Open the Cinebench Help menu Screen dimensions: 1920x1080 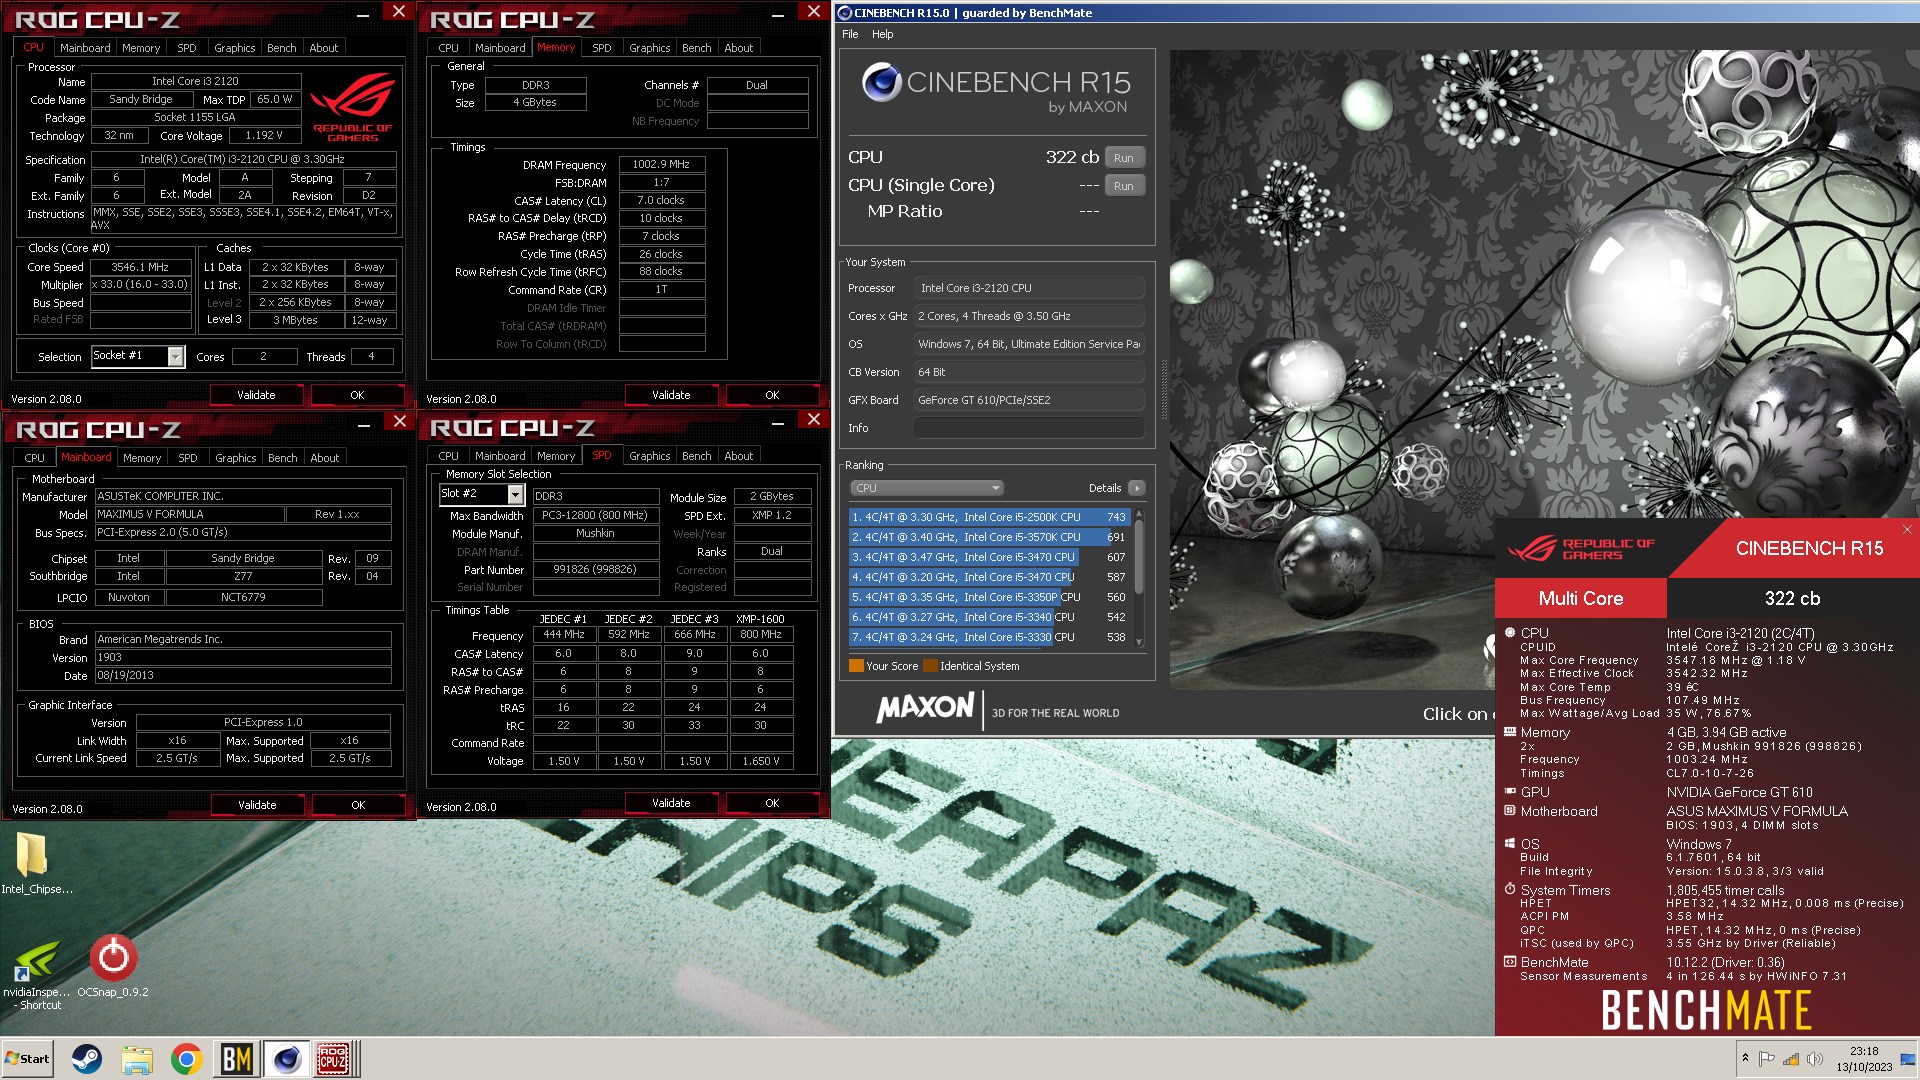pos(882,34)
